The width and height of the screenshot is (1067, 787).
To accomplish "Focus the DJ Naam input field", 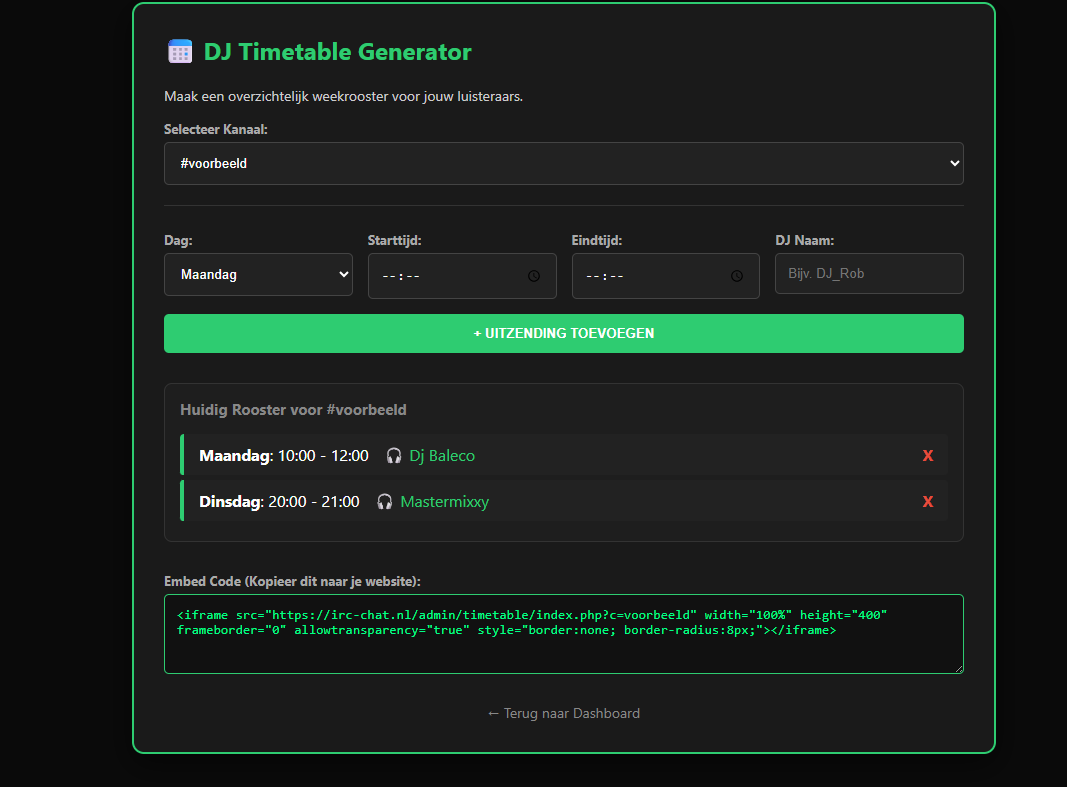I will pos(869,273).
